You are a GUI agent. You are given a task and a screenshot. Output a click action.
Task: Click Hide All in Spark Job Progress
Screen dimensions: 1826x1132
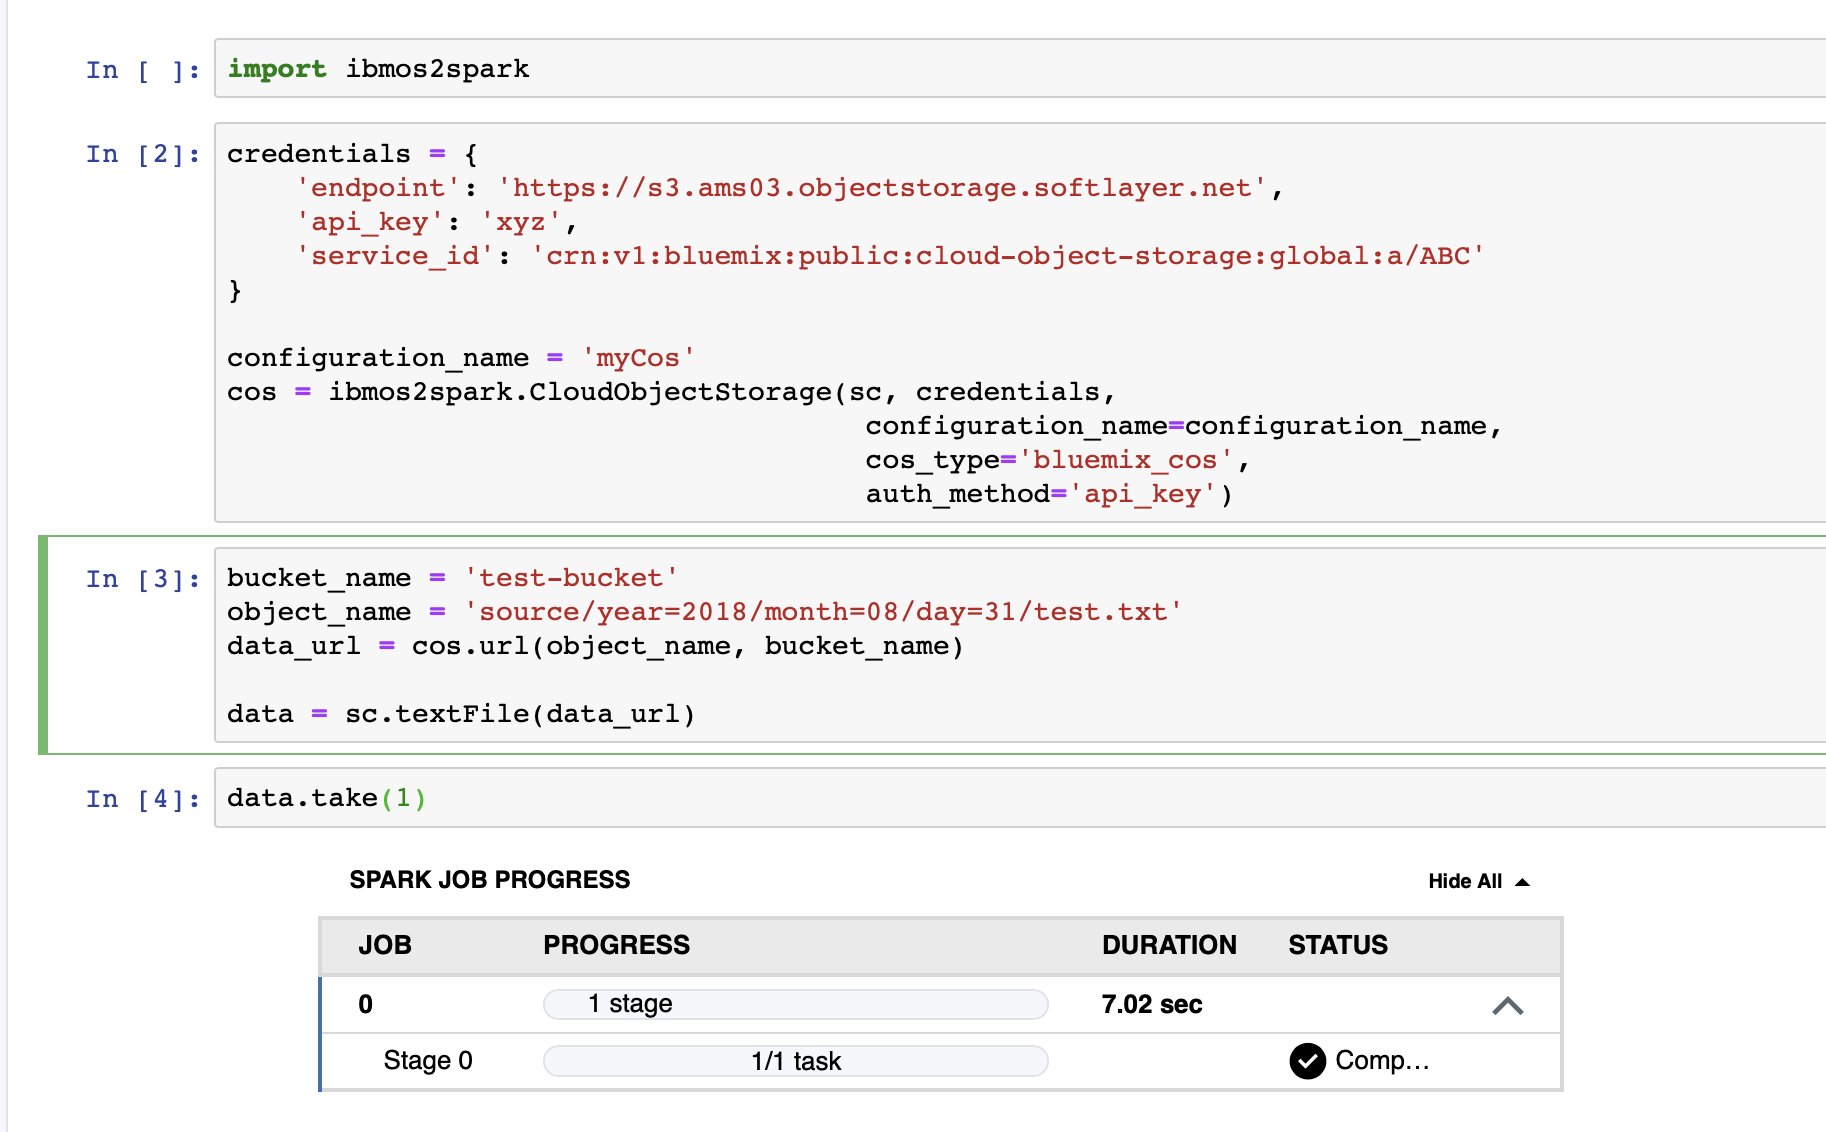(x=1465, y=881)
